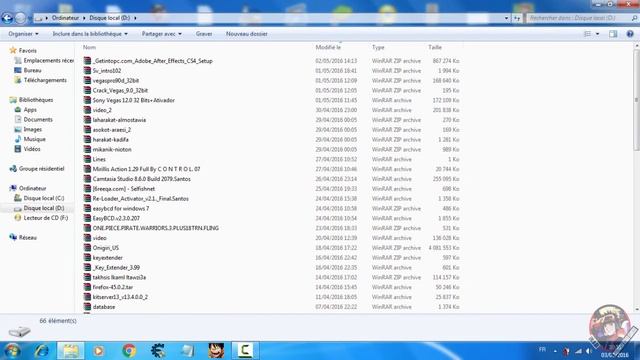Select the Adobe_After_Effects_CS4_Setup archive icon
This screenshot has width=640, height=360.
(x=87, y=60)
